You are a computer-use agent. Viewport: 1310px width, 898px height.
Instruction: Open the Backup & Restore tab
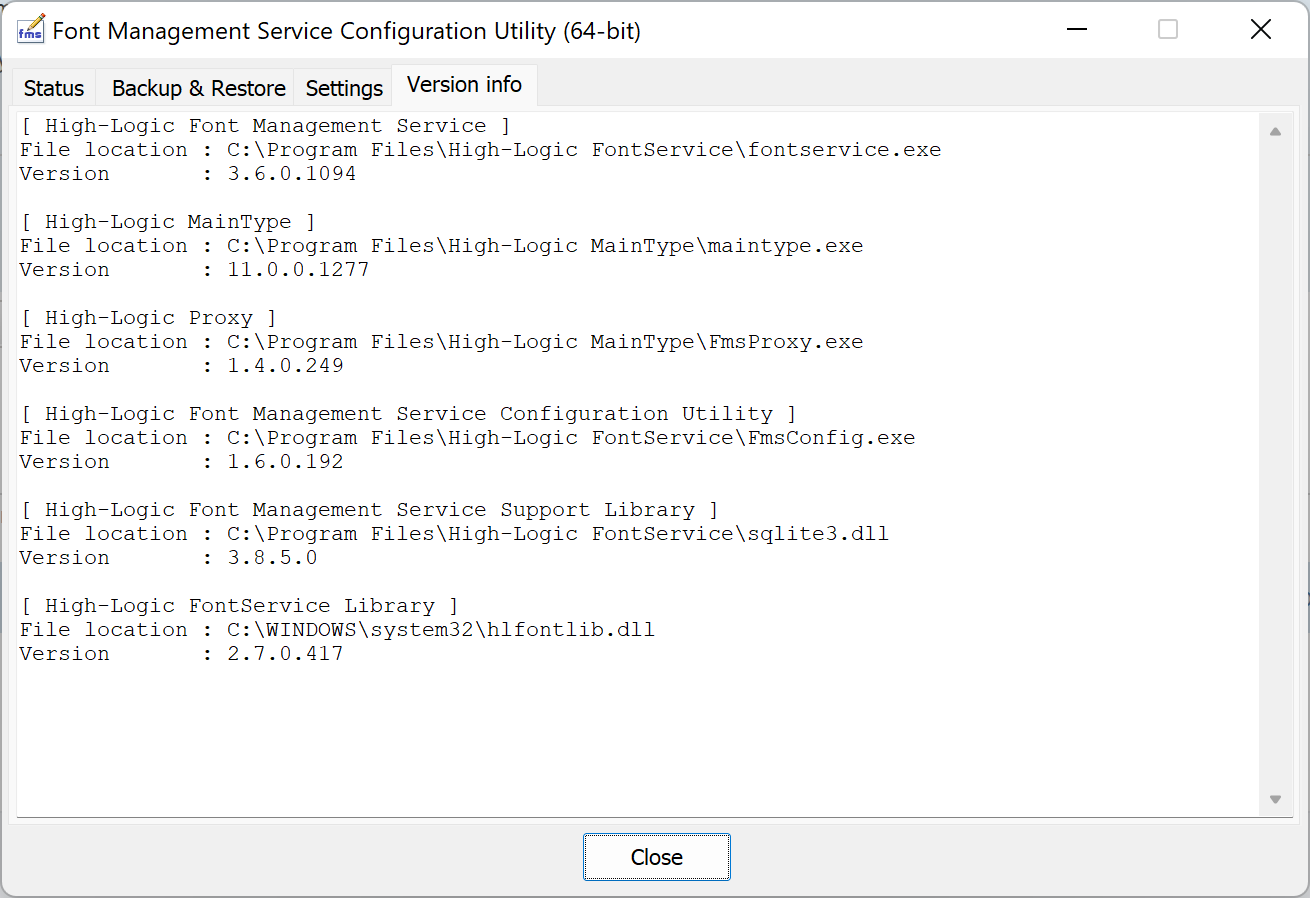point(198,88)
